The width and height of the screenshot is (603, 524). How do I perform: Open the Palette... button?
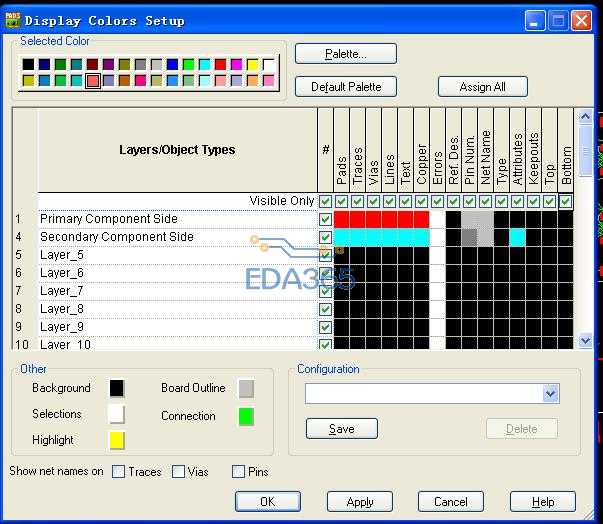click(346, 54)
